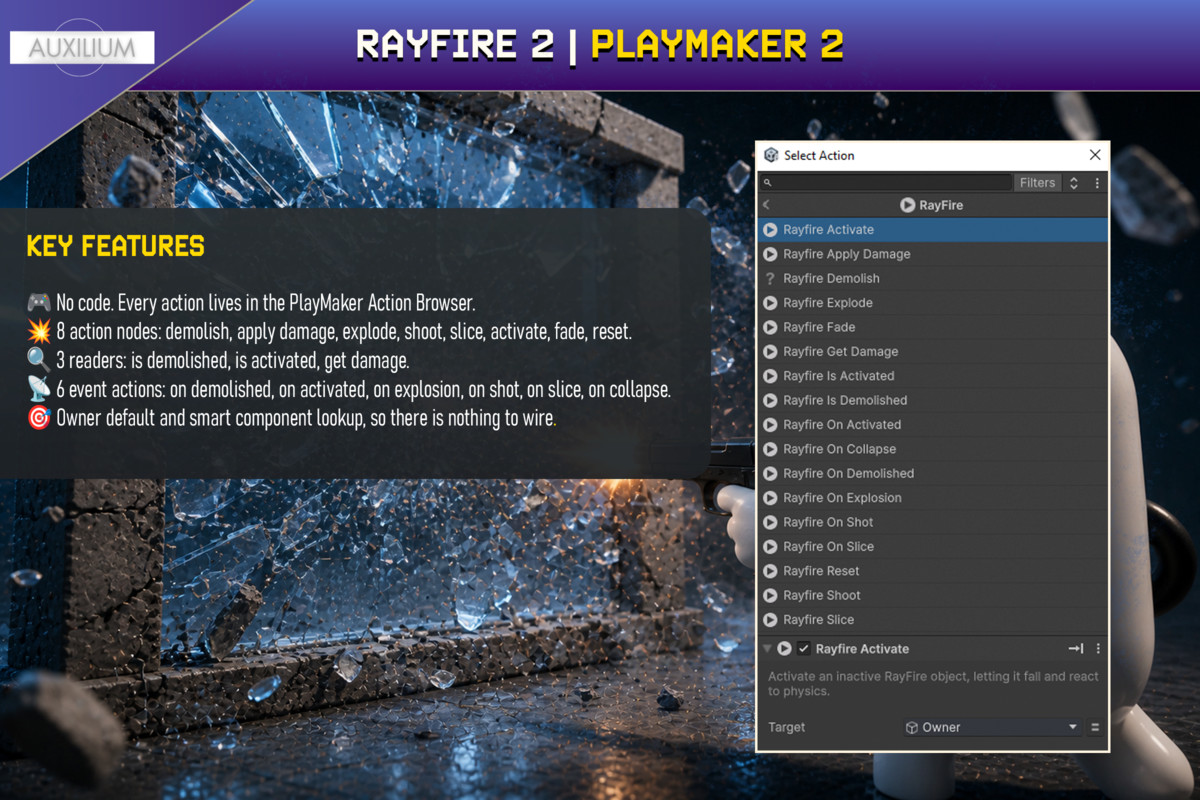Image resolution: width=1200 pixels, height=800 pixels.
Task: Click the play icon beside Rayfire Reset
Action: click(x=770, y=571)
